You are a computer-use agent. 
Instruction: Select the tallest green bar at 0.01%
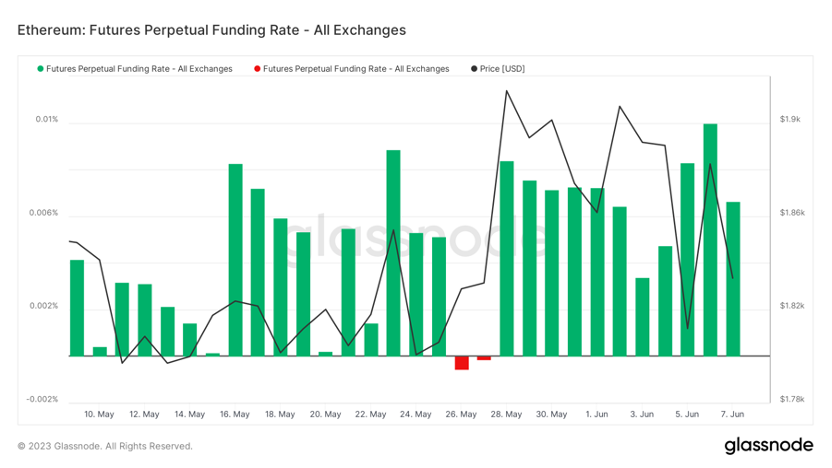[710, 239]
